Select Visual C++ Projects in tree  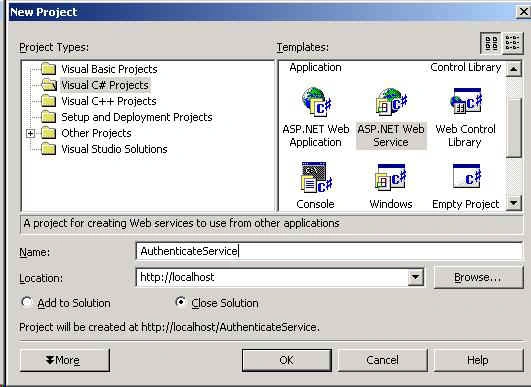point(109,101)
